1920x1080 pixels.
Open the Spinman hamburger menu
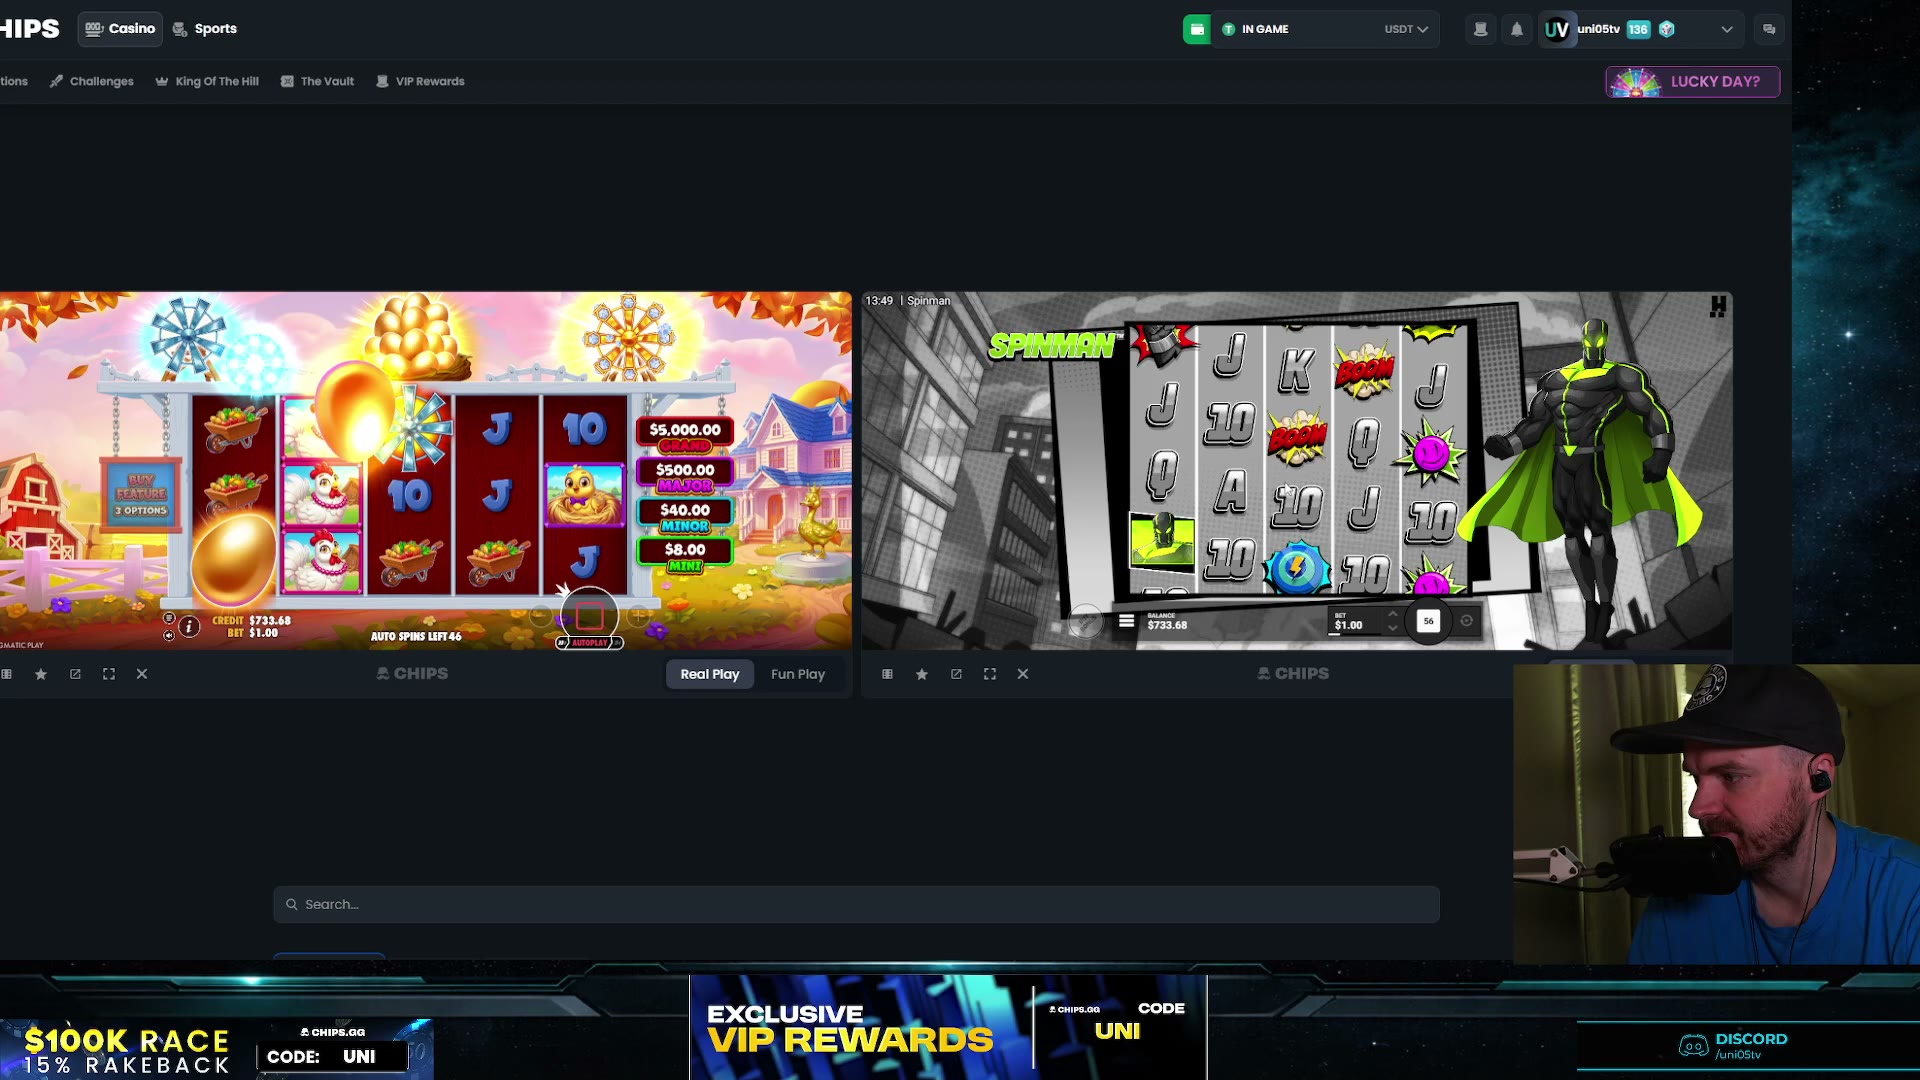pyautogui.click(x=1126, y=621)
